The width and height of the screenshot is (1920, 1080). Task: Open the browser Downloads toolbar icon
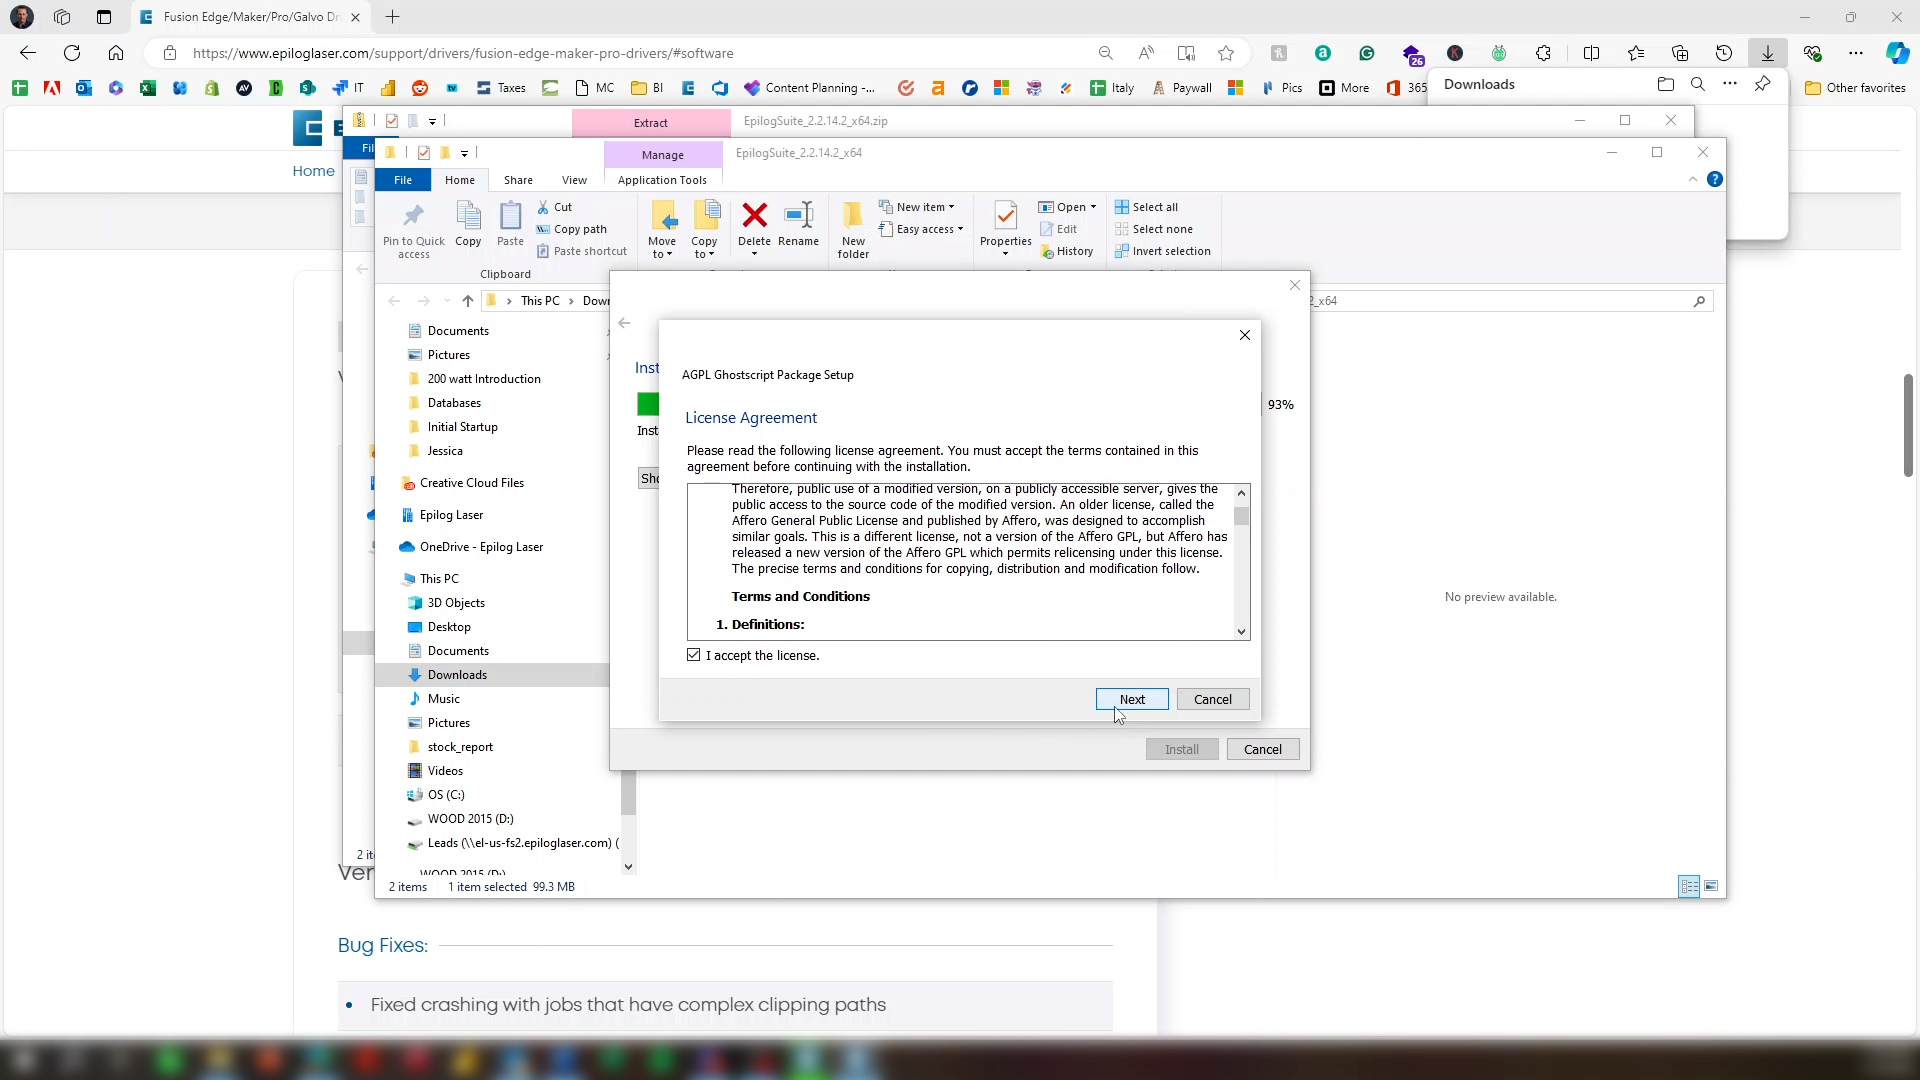1767,53
